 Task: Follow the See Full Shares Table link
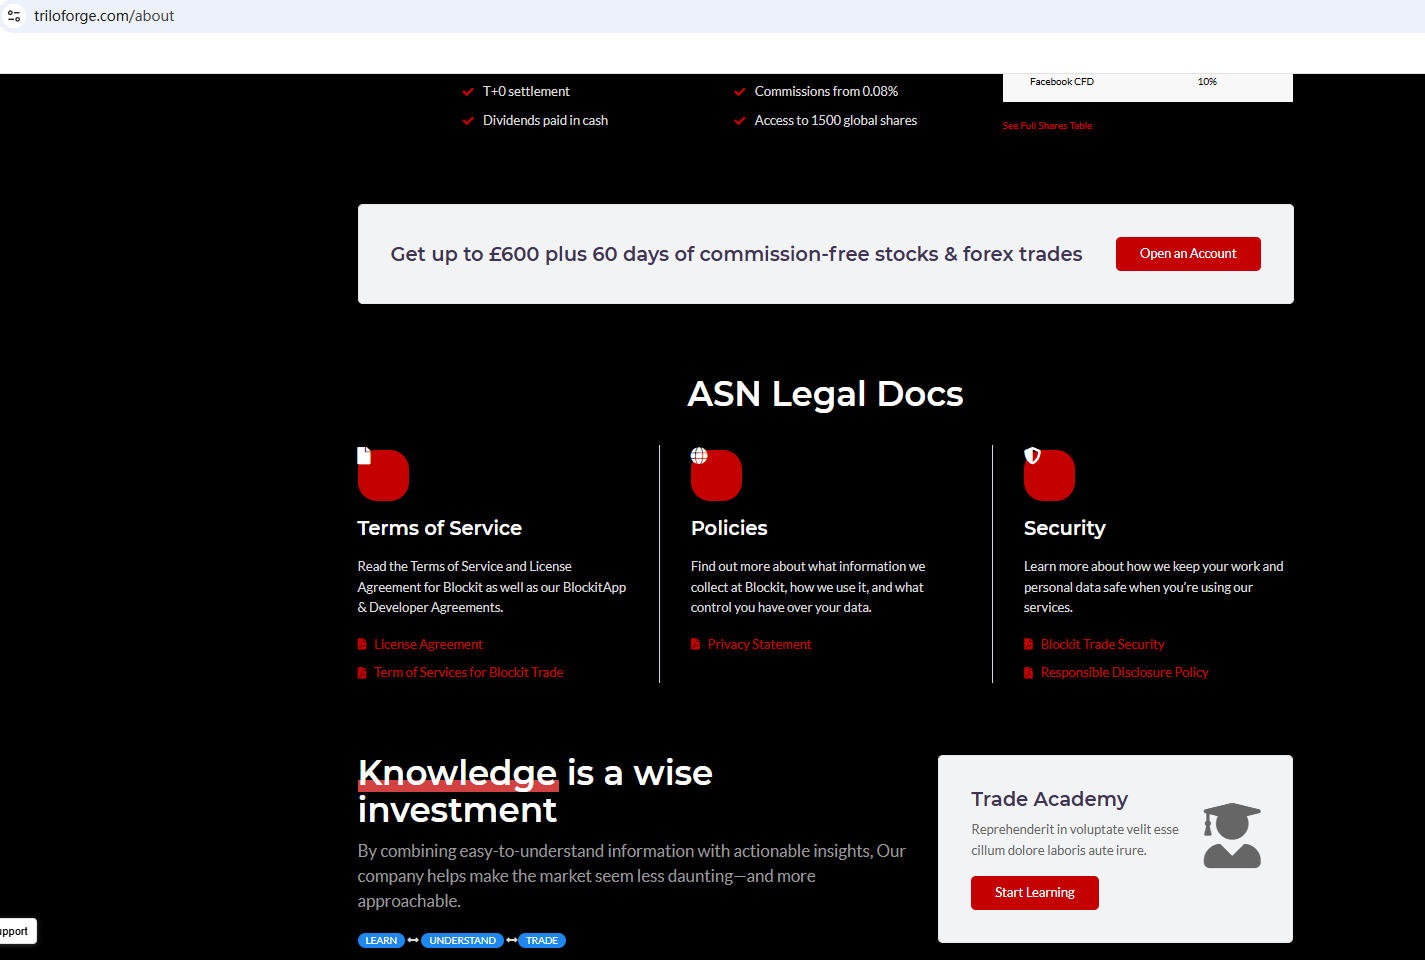click(1047, 126)
